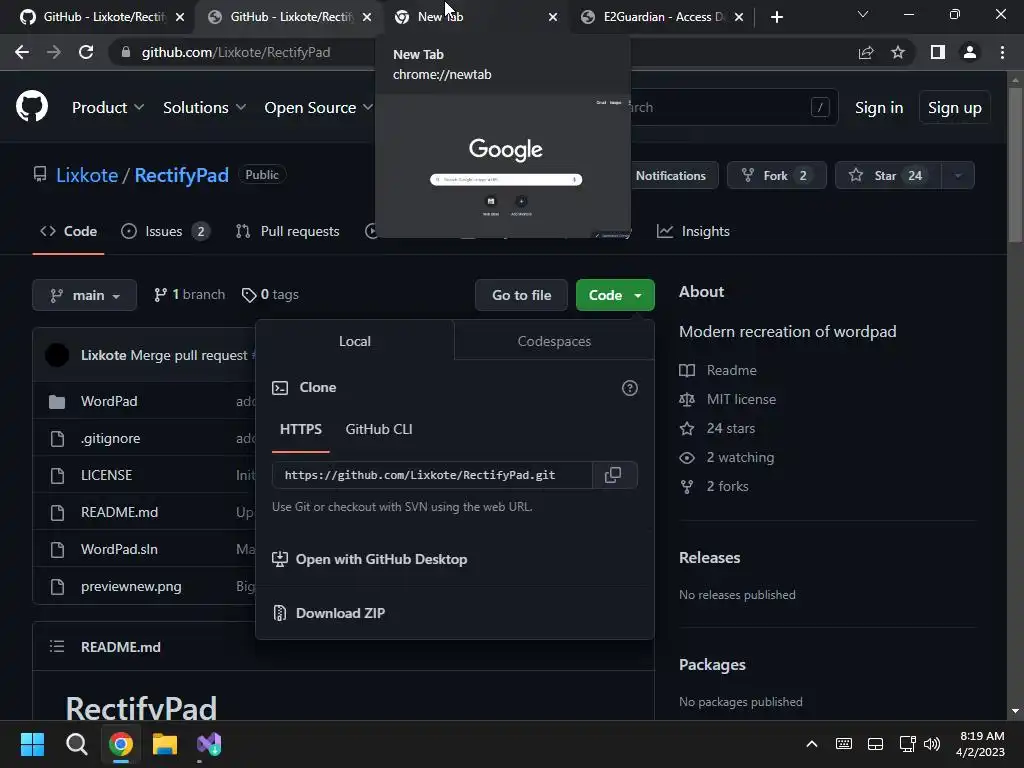Open the main branch selector
This screenshot has width=1024, height=768.
click(x=84, y=295)
